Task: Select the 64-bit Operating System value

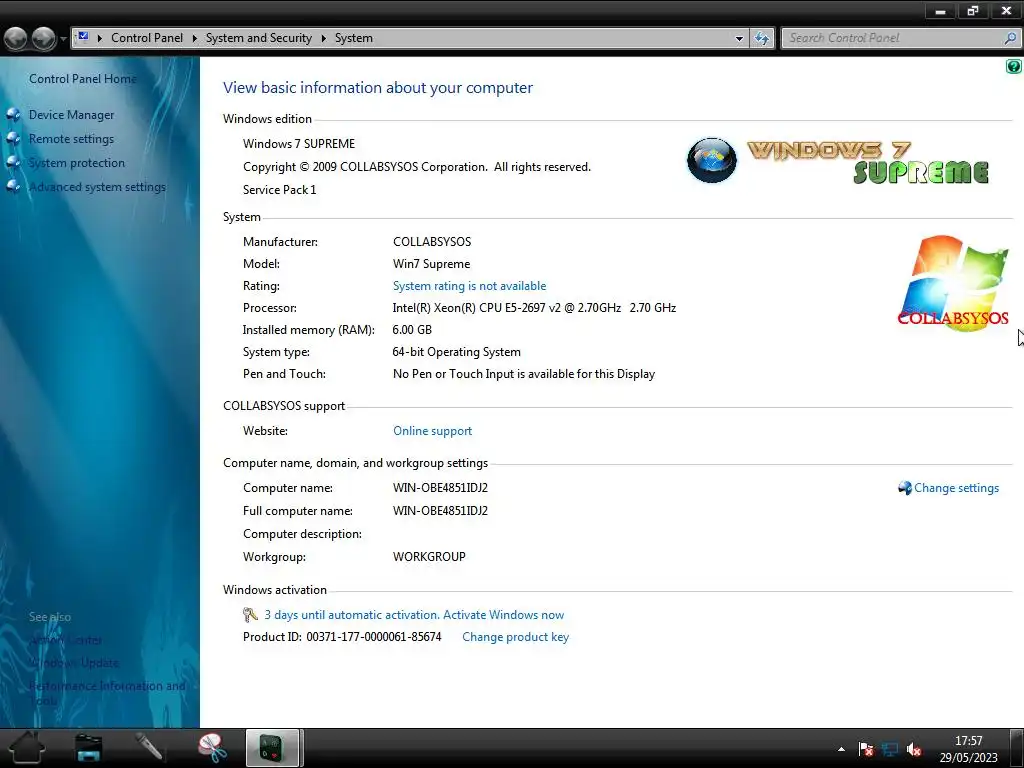Action: pyautogui.click(x=456, y=352)
